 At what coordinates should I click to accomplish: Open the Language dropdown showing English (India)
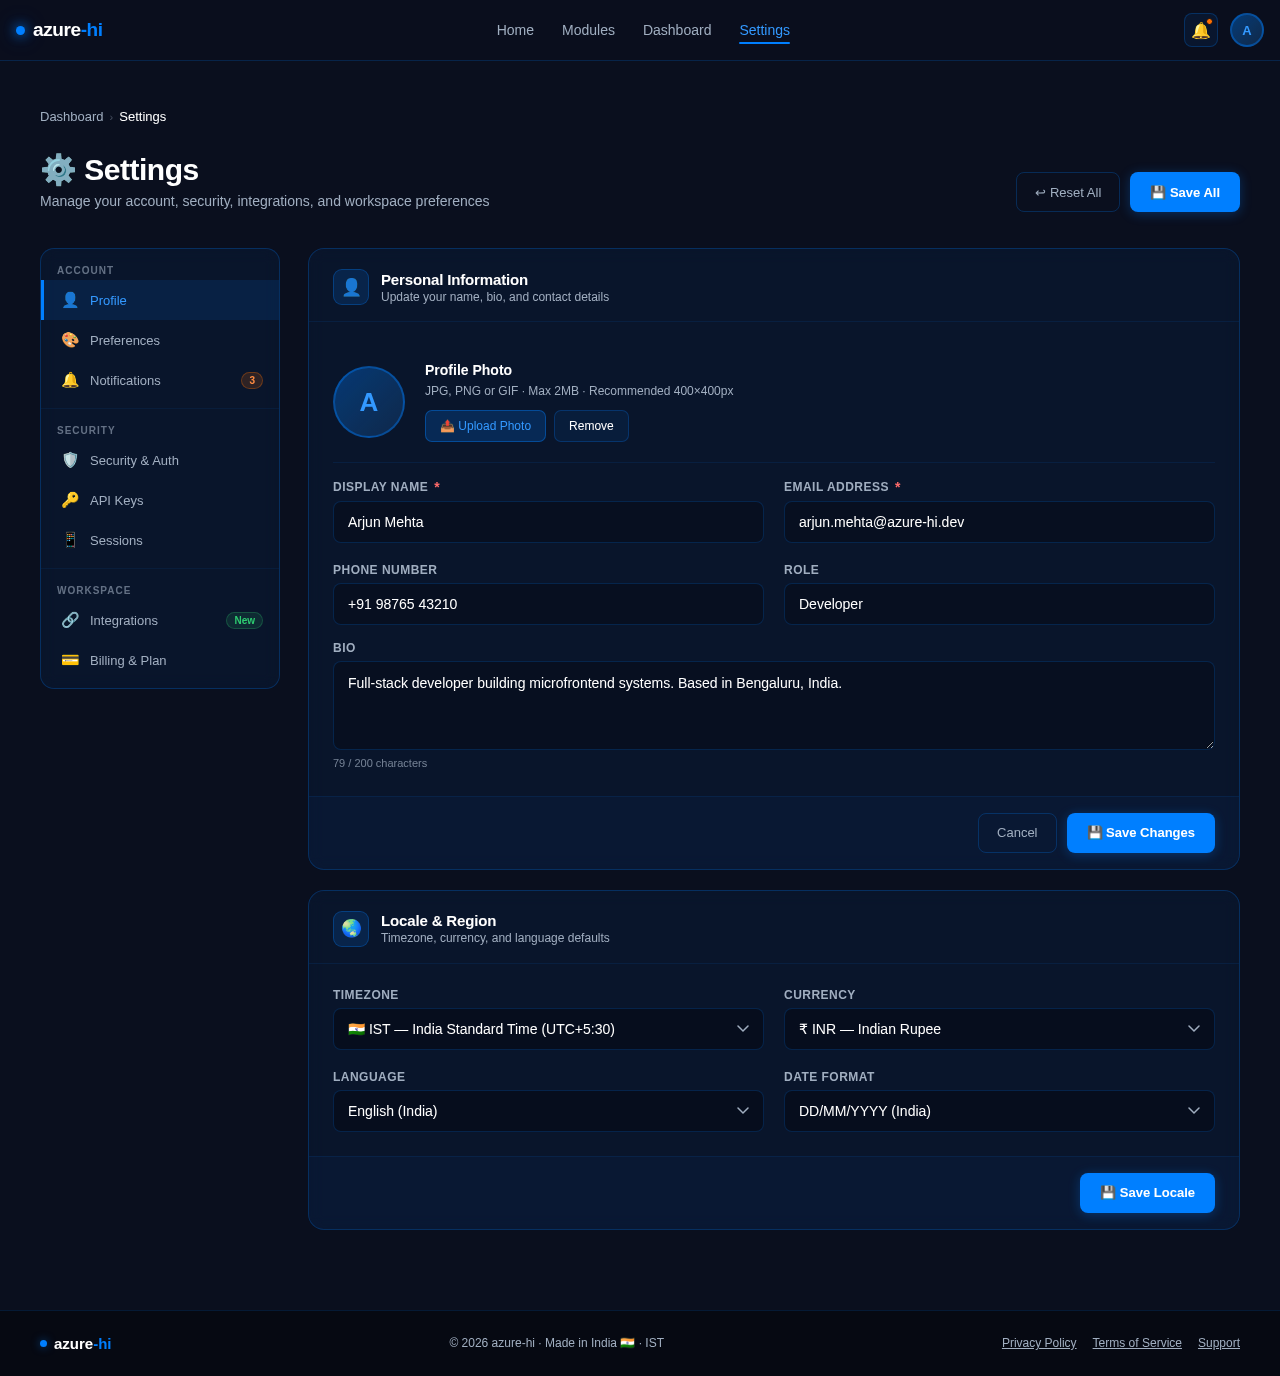pyautogui.click(x=548, y=1111)
